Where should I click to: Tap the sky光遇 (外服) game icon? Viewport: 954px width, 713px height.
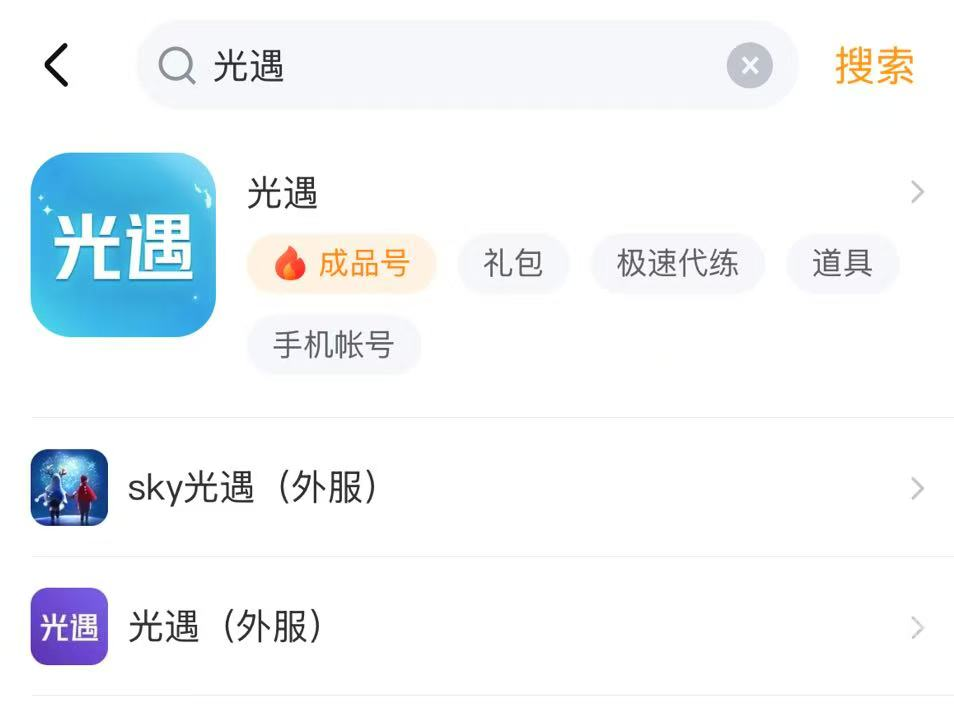pos(69,488)
